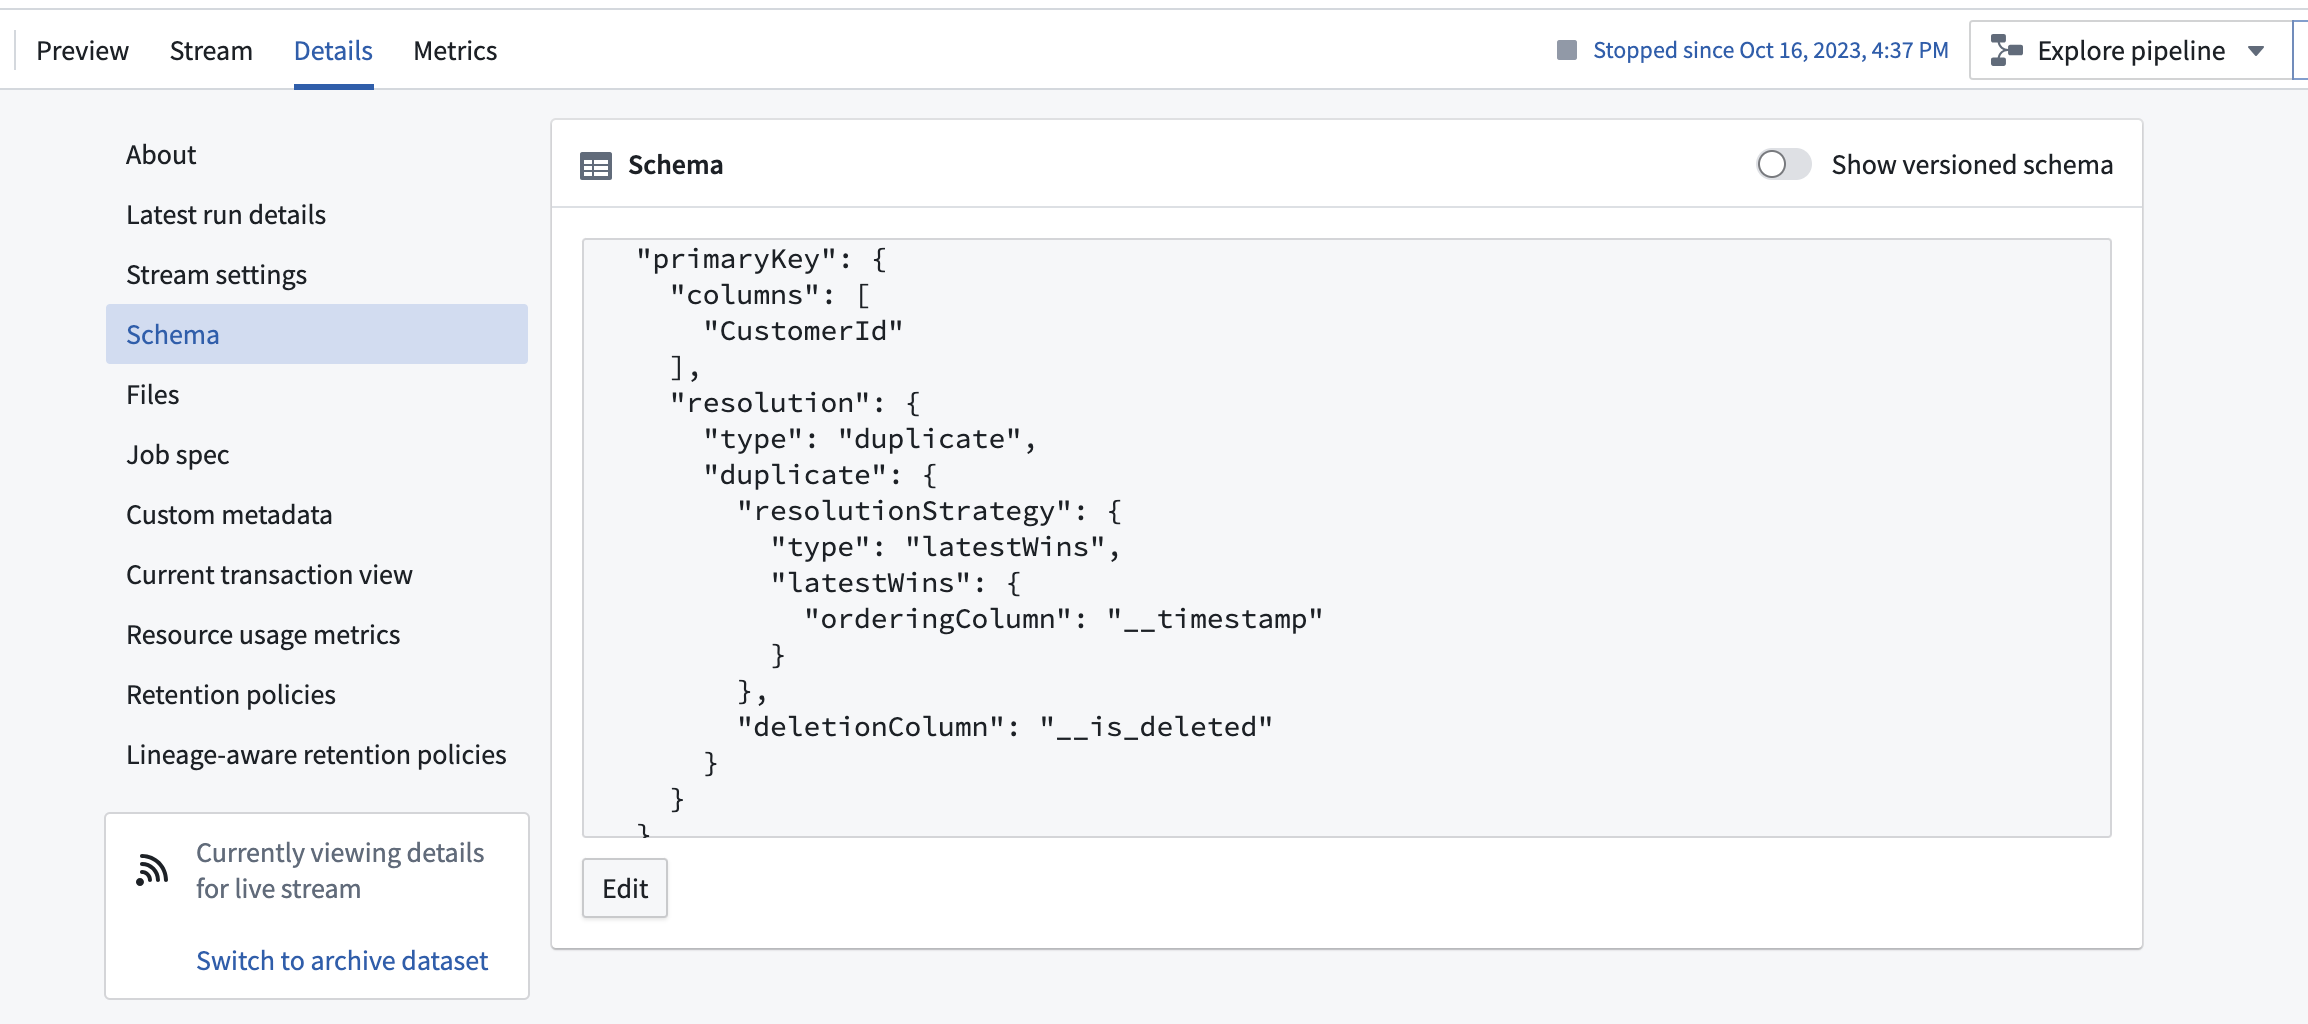The width and height of the screenshot is (2308, 1024).
Task: Click the Show versioned schema label
Action: (1972, 164)
